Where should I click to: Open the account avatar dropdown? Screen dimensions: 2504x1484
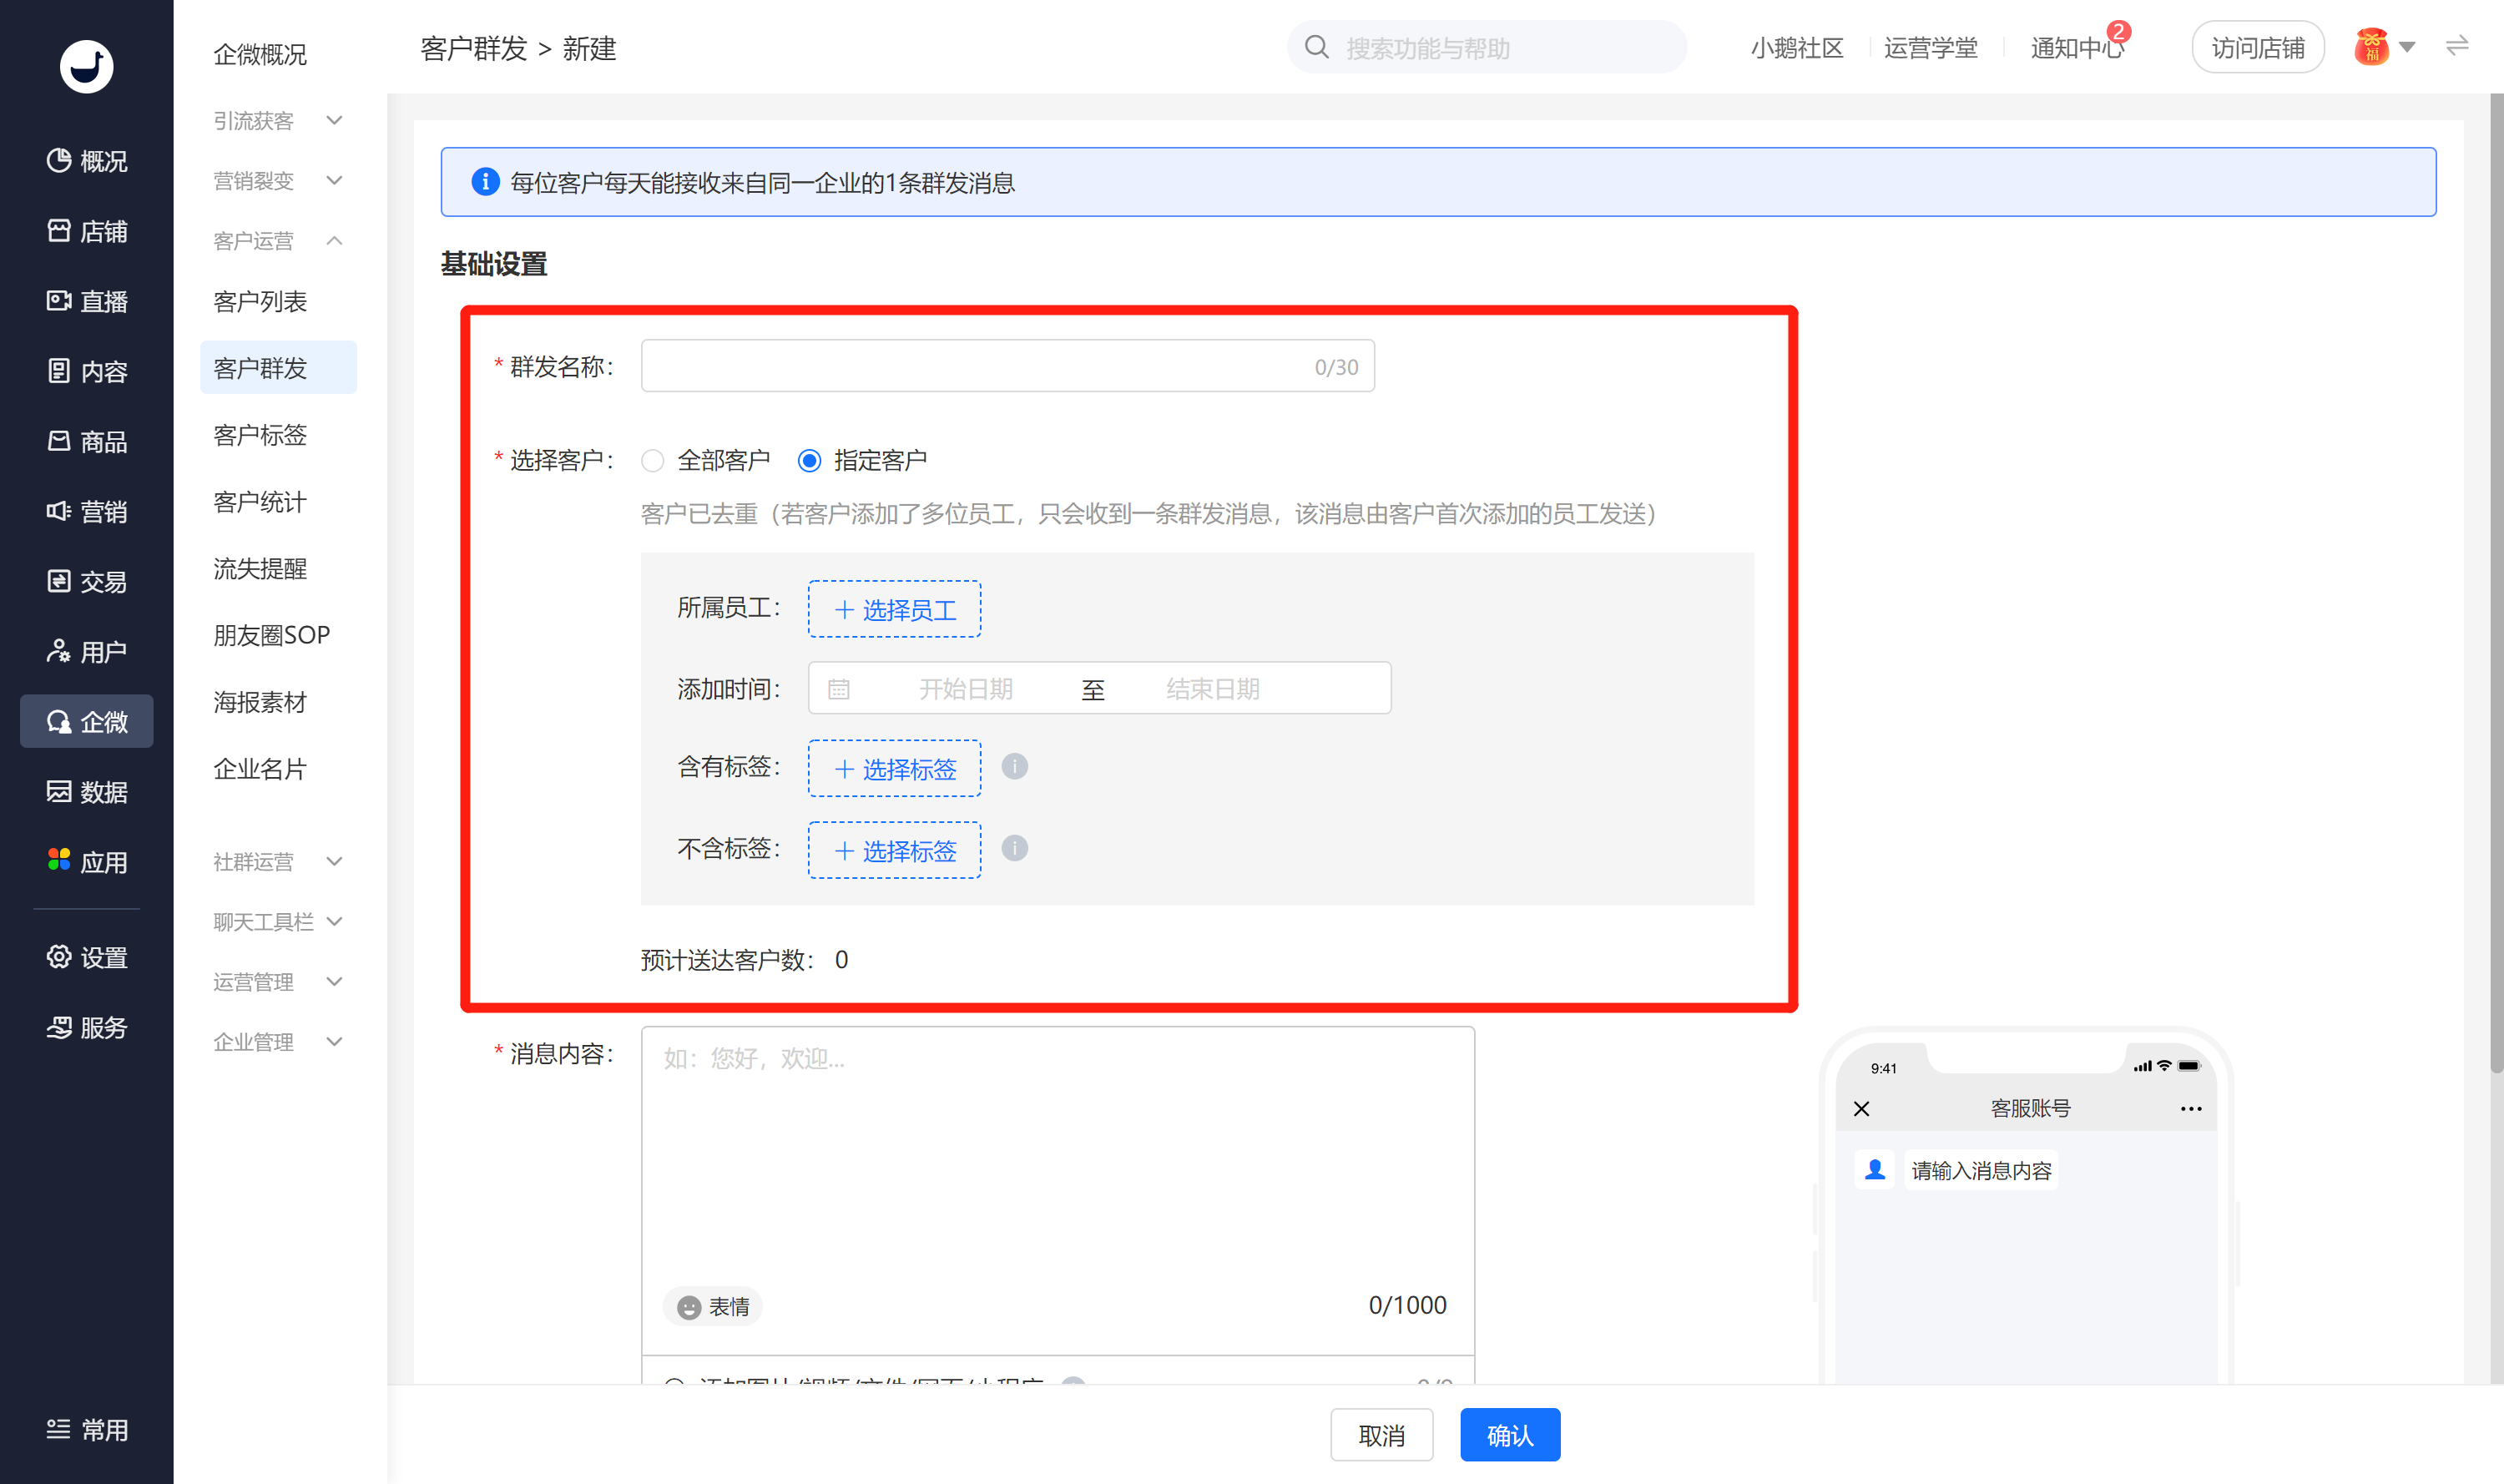tap(2385, 47)
